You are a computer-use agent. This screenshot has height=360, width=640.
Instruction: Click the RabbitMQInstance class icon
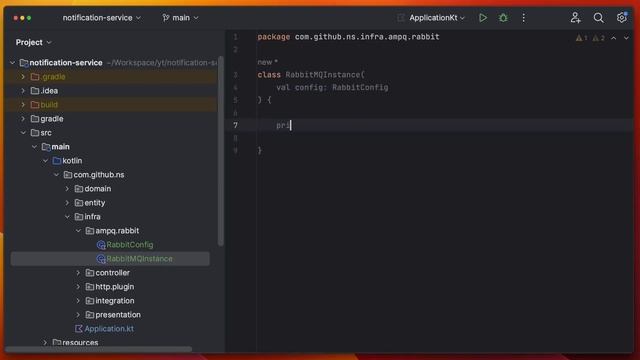101,258
